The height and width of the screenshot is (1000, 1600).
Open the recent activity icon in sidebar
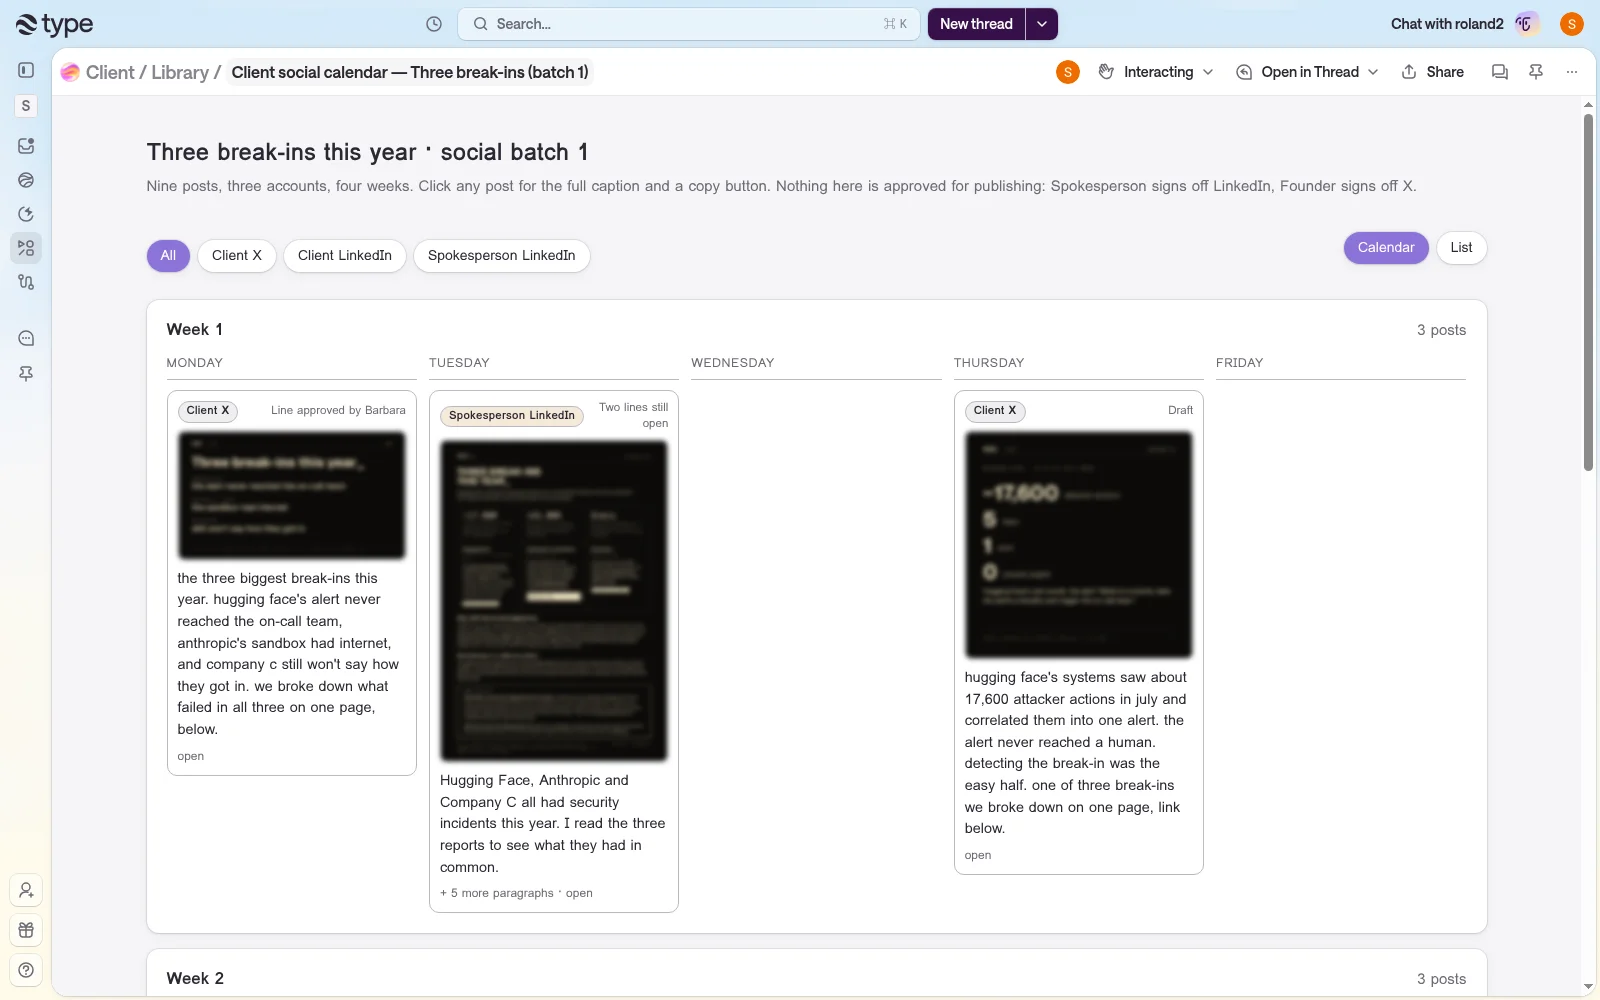(26, 214)
